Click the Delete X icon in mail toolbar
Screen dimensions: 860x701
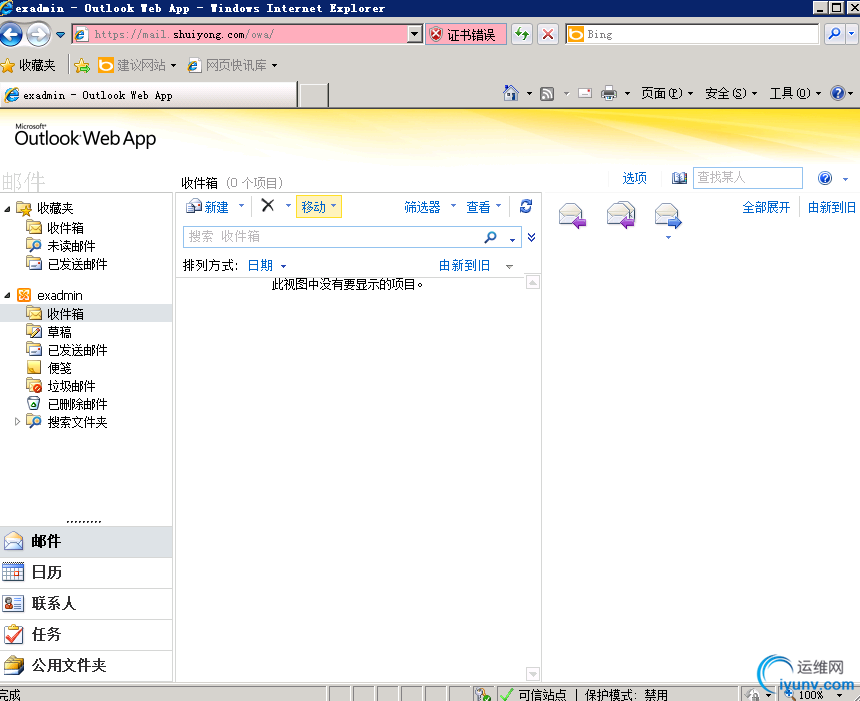[x=268, y=206]
